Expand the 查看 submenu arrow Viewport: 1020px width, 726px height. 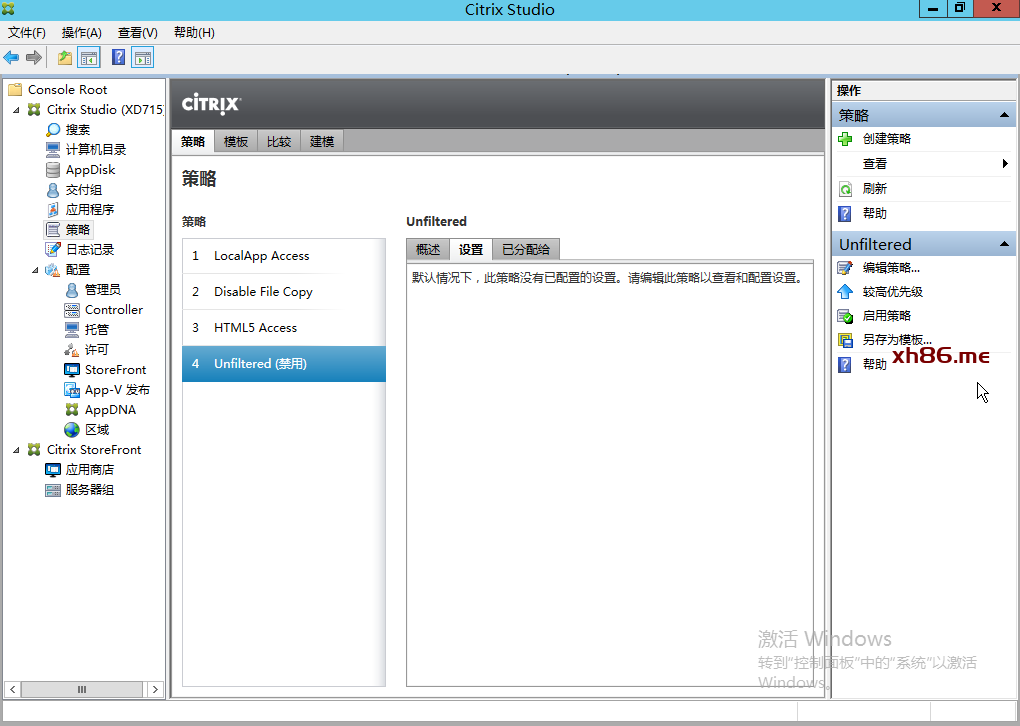tap(1004, 164)
